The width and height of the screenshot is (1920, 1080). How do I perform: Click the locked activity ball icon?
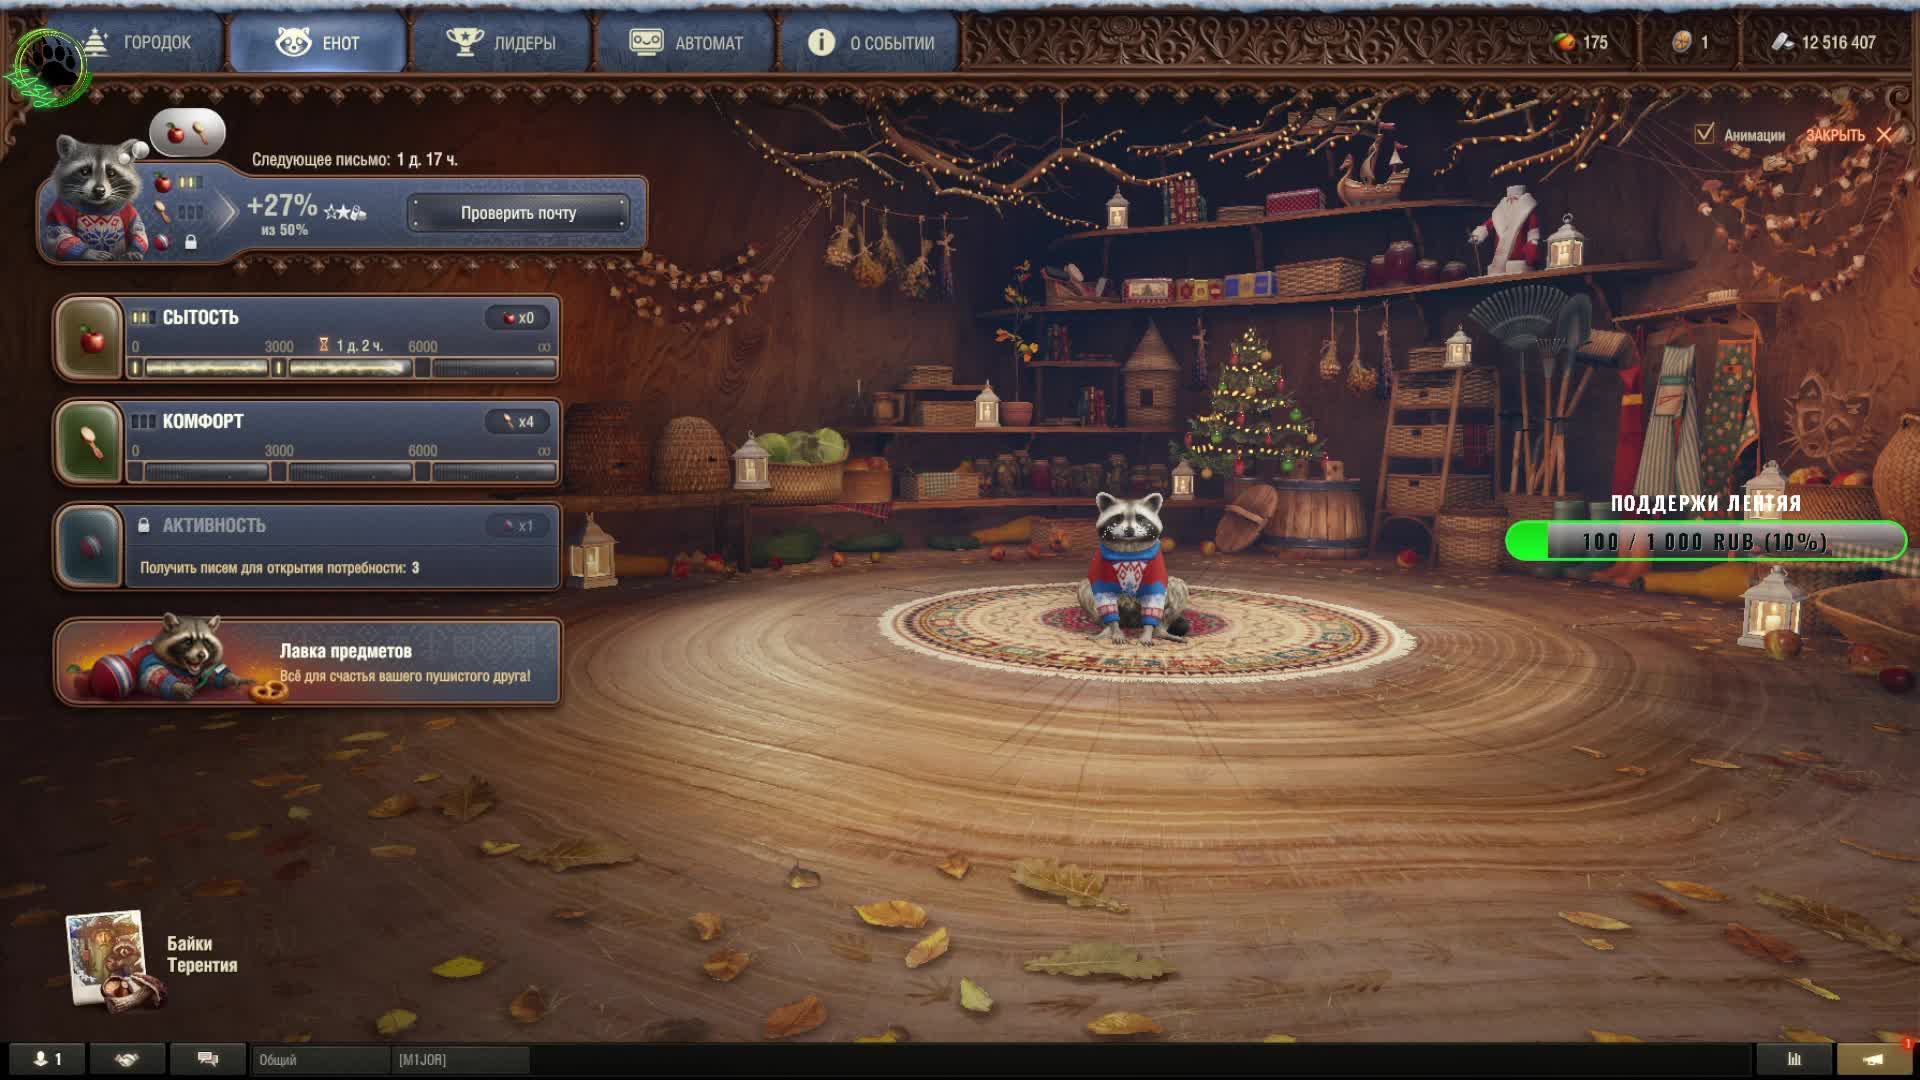90,547
